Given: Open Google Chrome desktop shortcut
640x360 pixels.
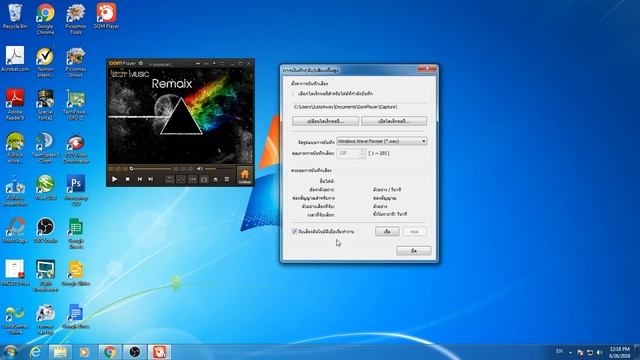Looking at the screenshot, I should coord(45,19).
